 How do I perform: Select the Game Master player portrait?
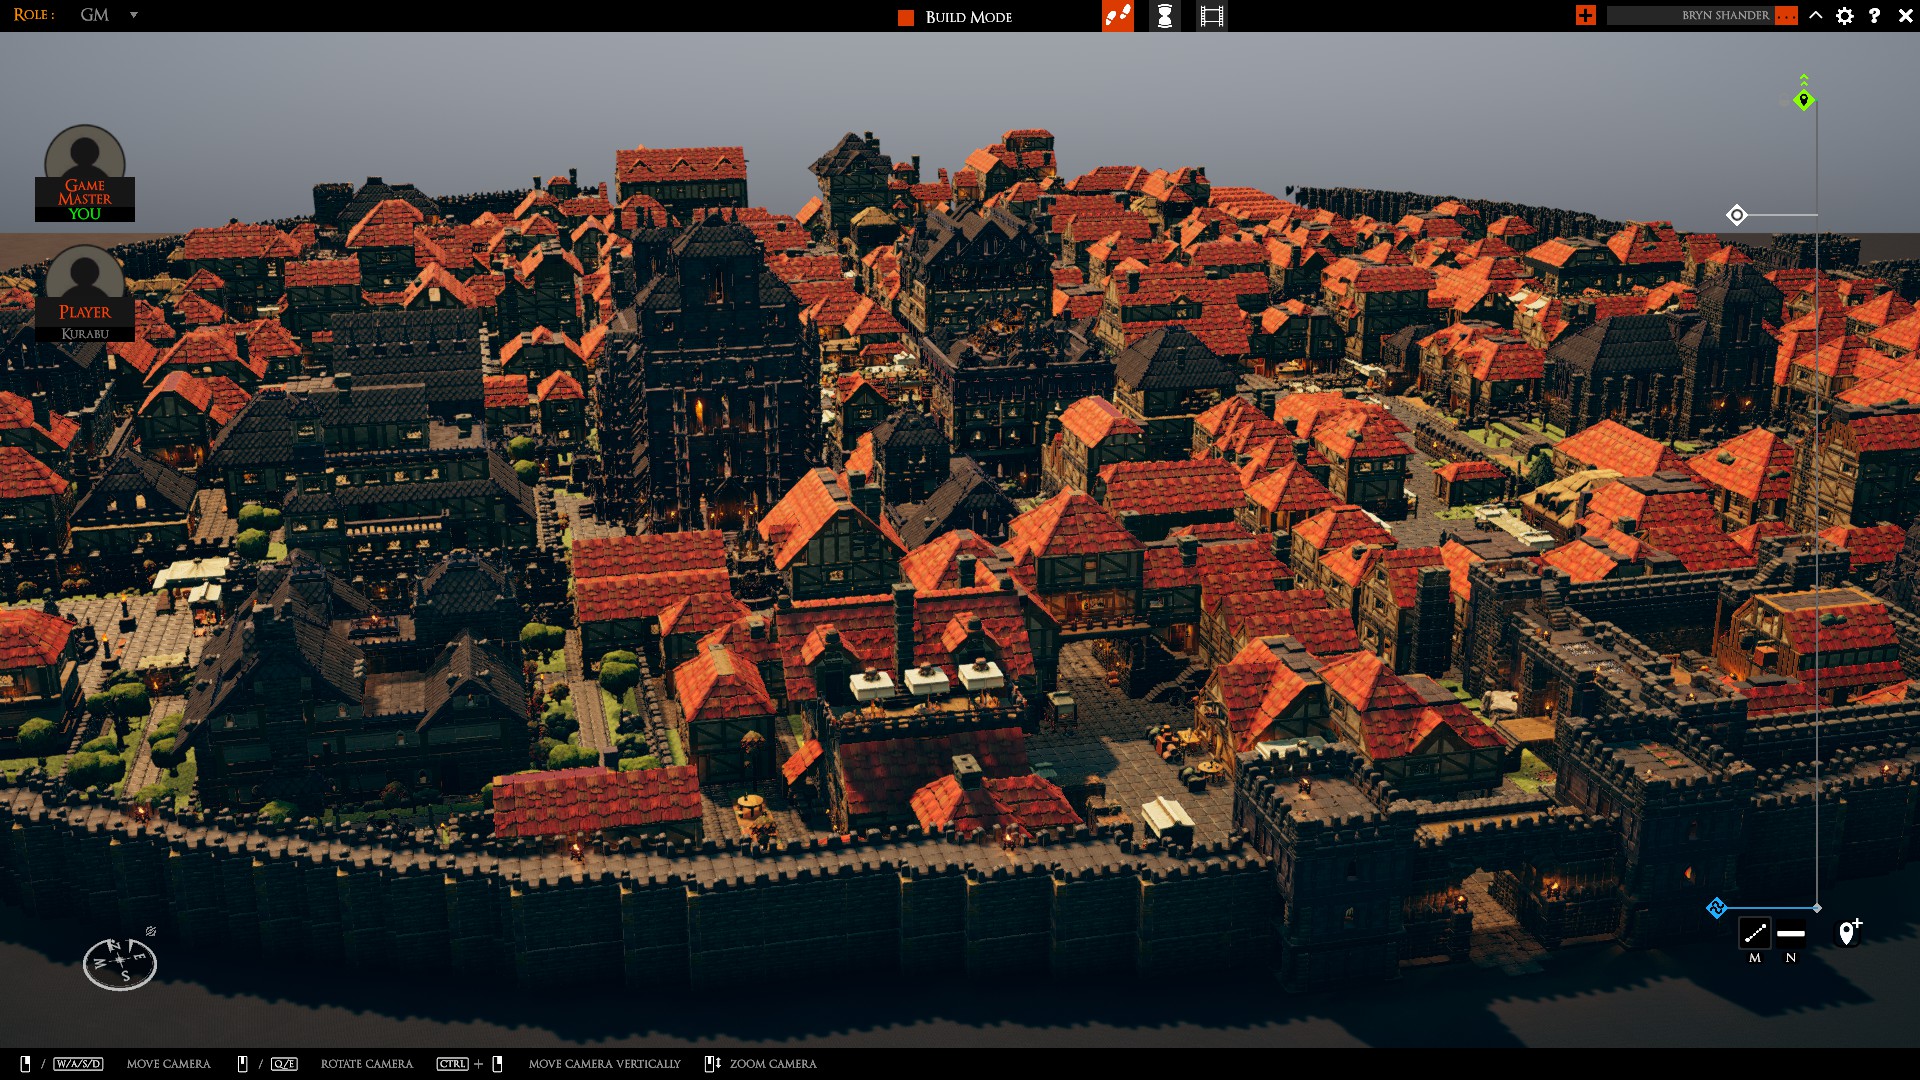[85, 172]
